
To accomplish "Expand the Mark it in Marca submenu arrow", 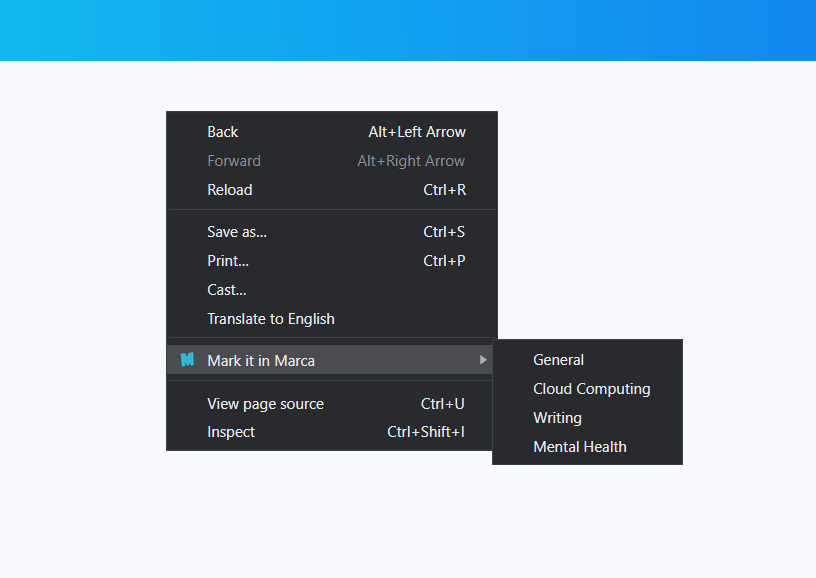I will [x=483, y=360].
